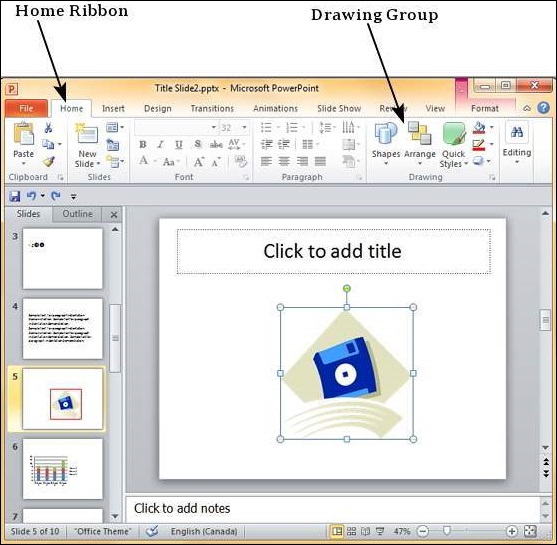
Task: Undo the last action
Action: coord(31,196)
